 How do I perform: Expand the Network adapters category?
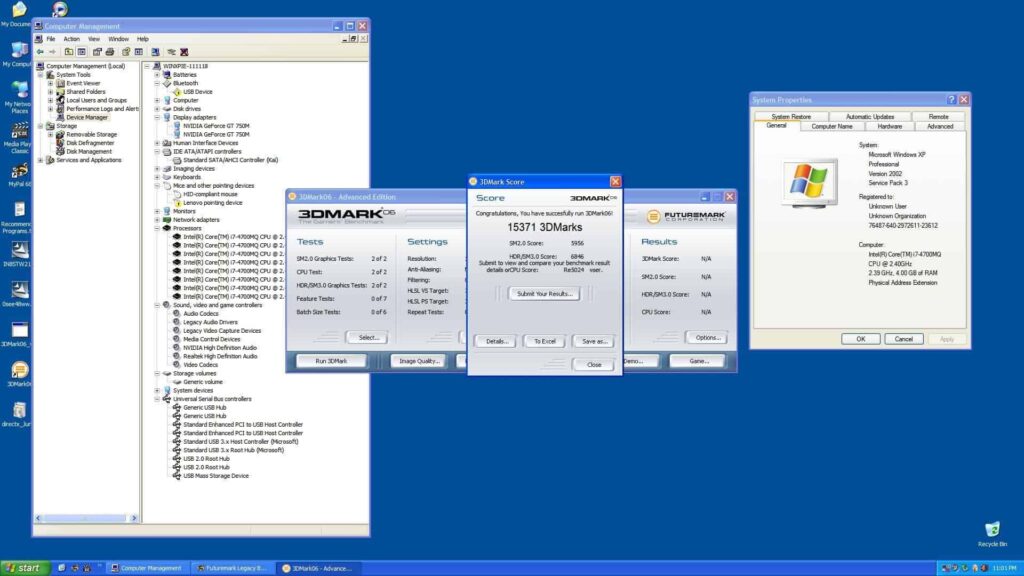tap(157, 220)
